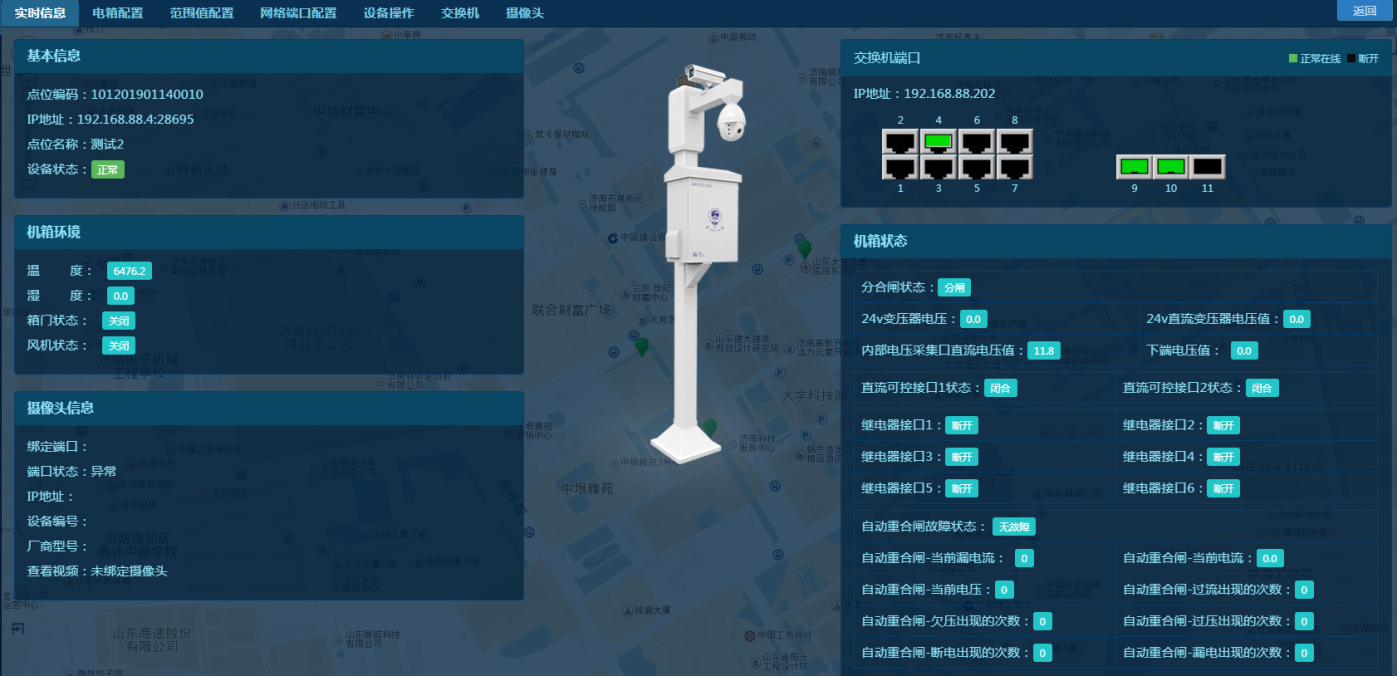Click switch port 8 icon
Screen dimensions: 1397x676
[1014, 141]
